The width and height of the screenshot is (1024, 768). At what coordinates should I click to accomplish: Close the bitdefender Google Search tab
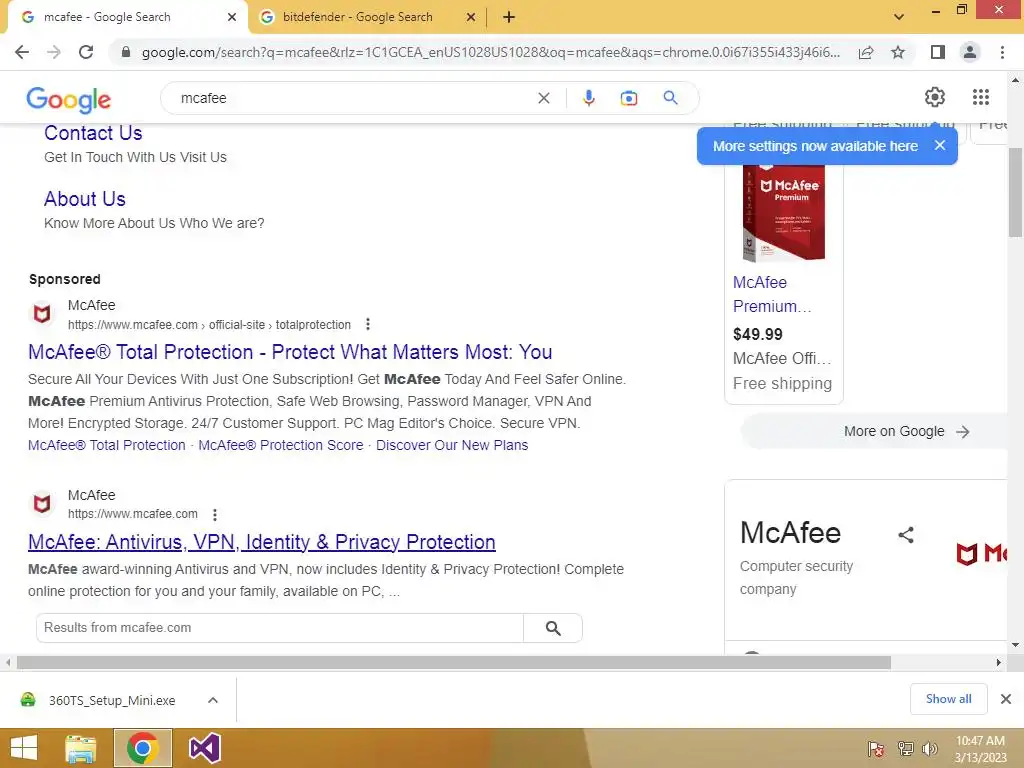(471, 17)
